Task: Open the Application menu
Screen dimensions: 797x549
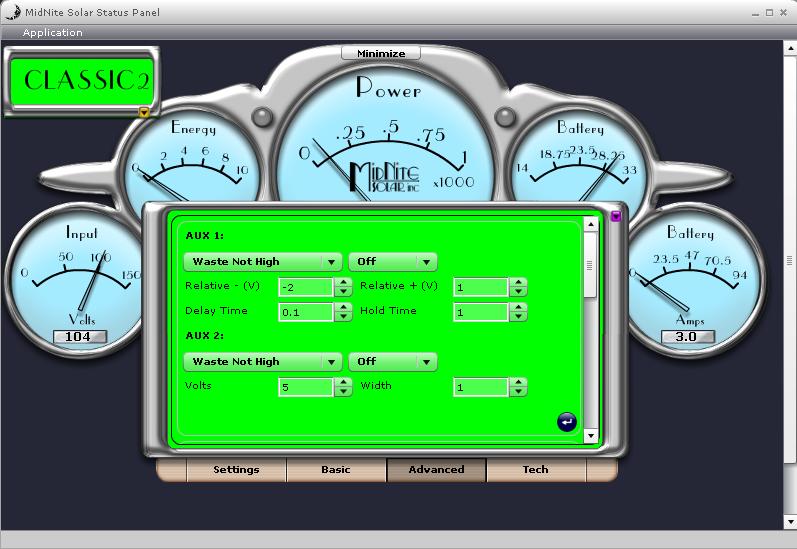Action: pos(52,33)
